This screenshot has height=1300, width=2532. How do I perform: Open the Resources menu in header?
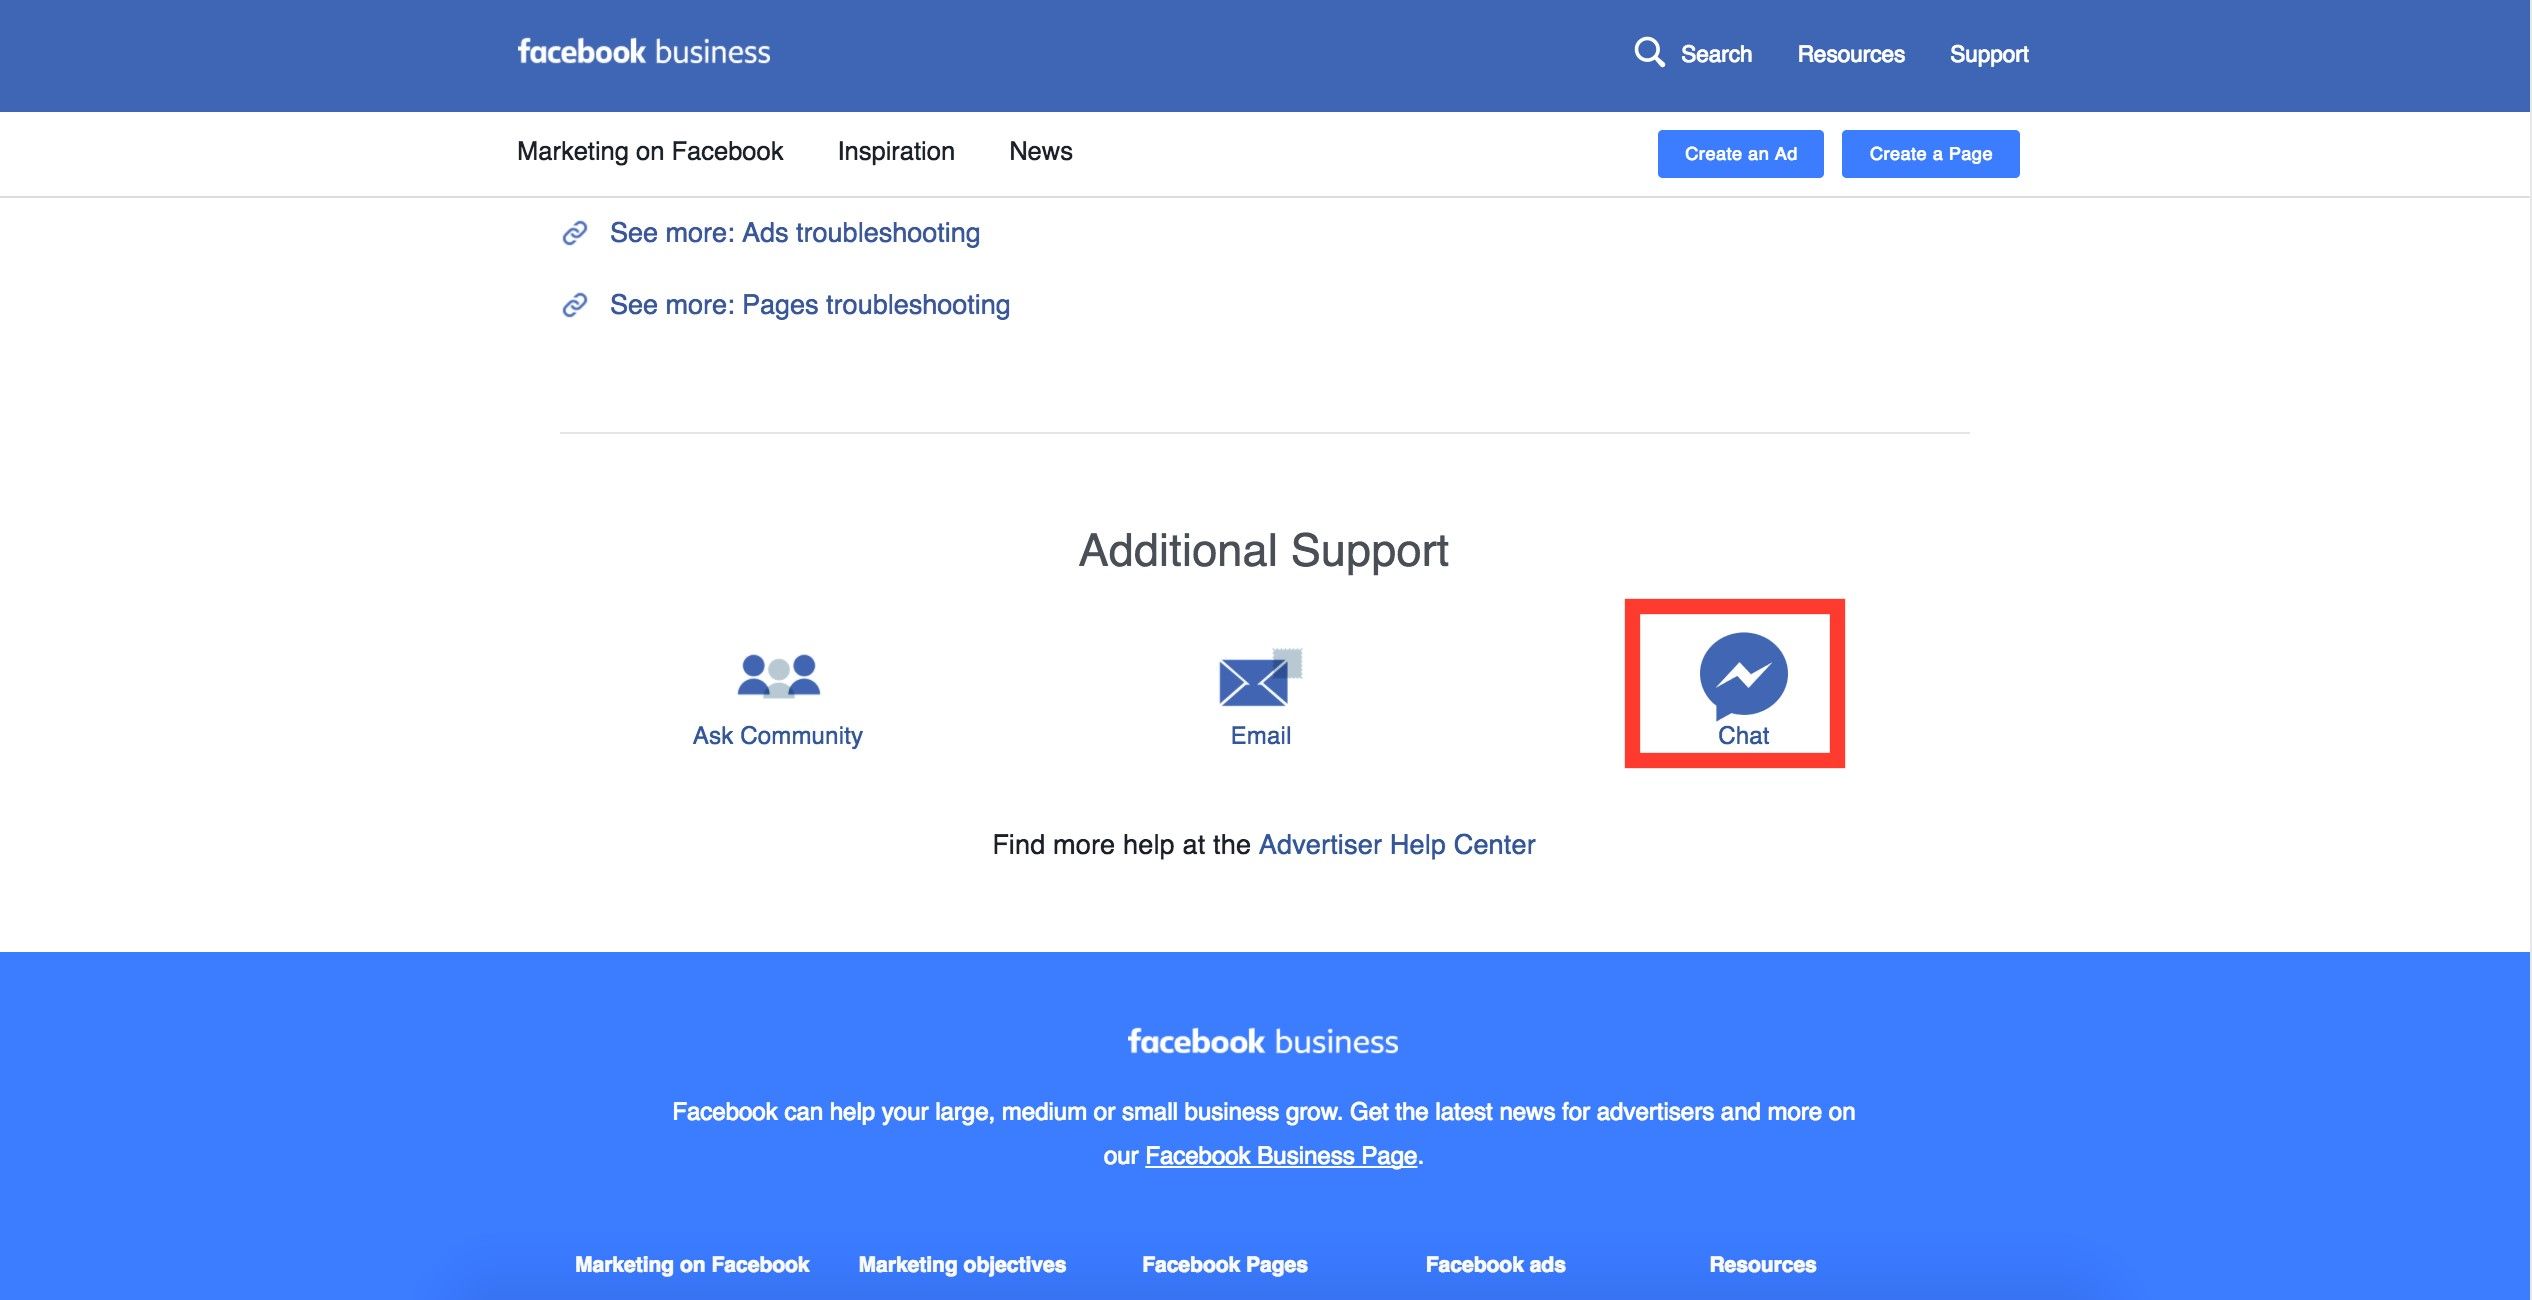(1851, 54)
